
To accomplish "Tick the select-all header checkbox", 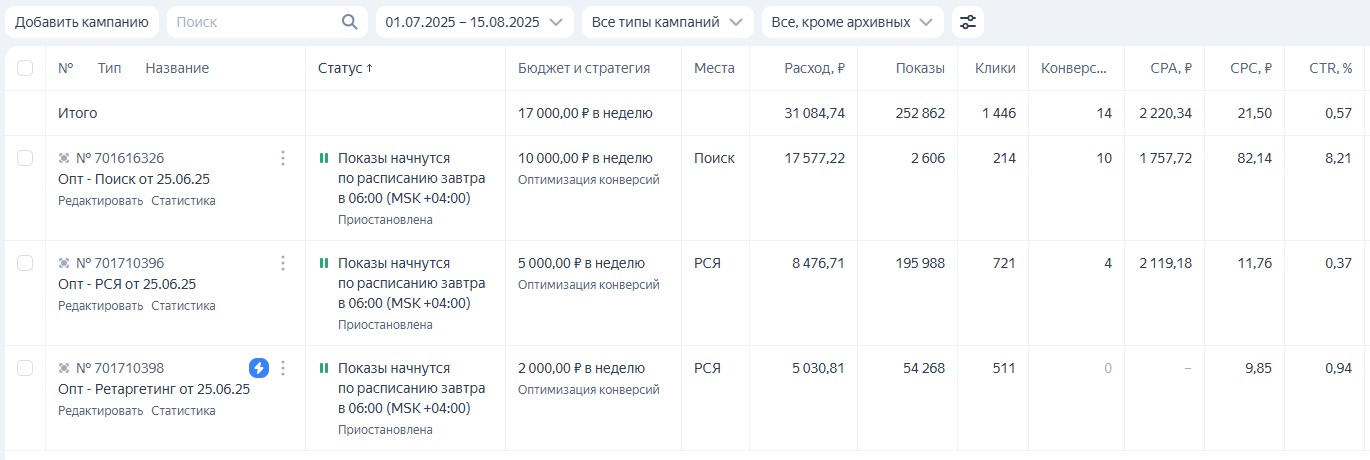I will click(25, 68).
